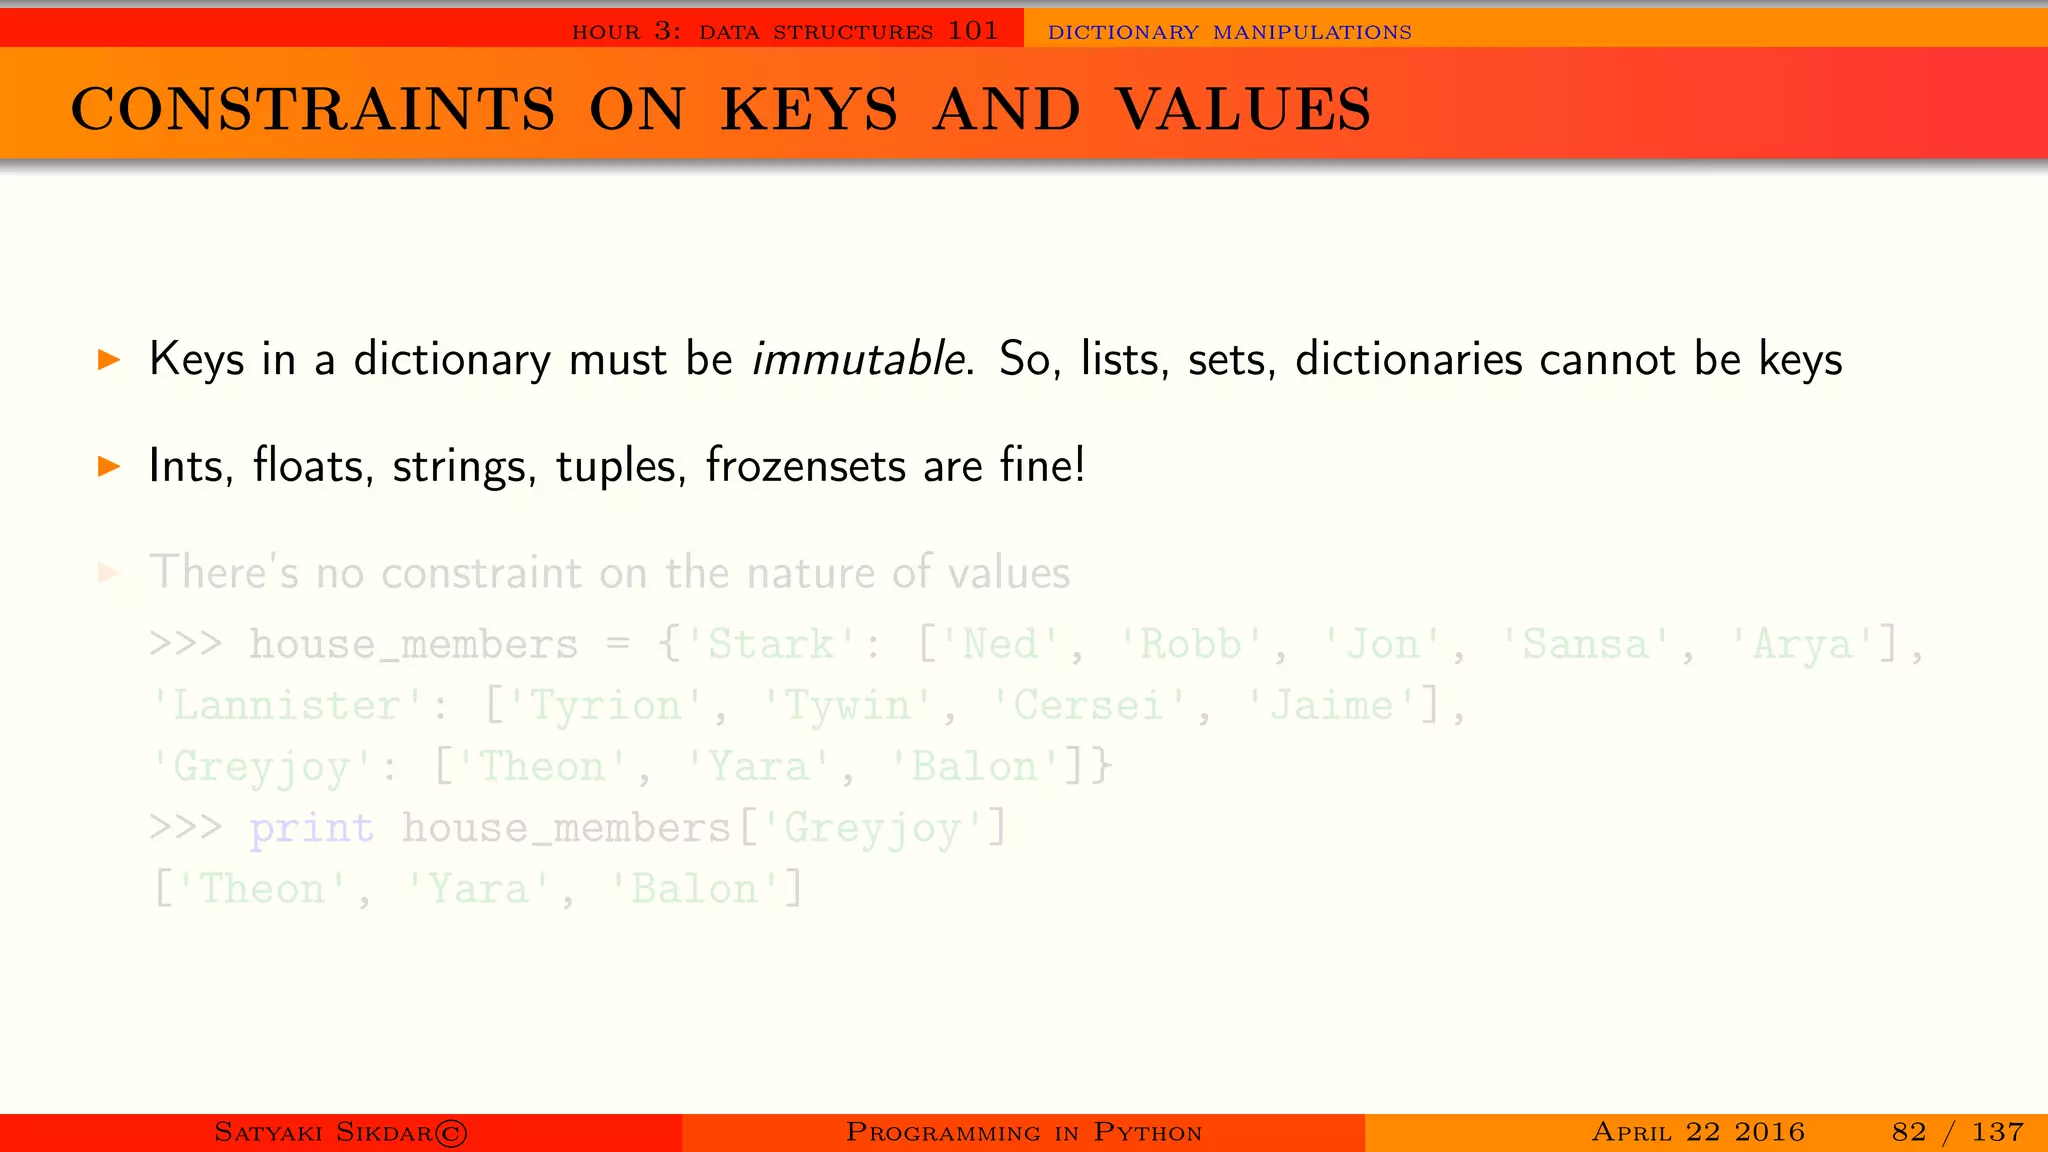Image resolution: width=2048 pixels, height=1152 pixels.
Task: Click 'There's no constraint on the nature of values'
Action: pos(609,572)
